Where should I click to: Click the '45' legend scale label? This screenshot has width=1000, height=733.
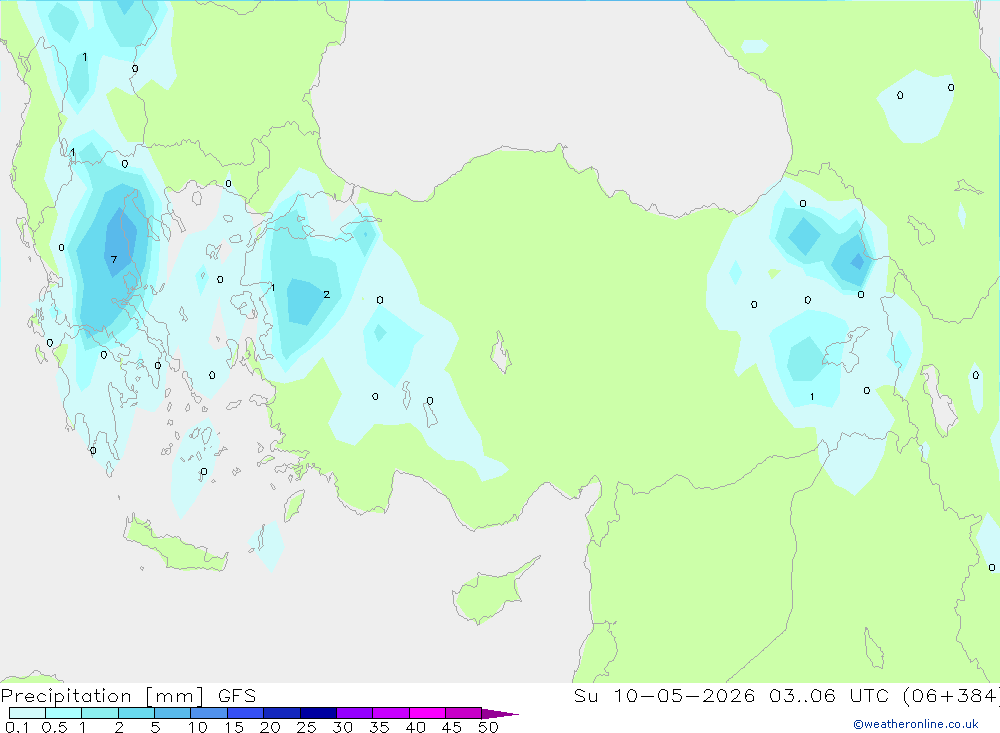(x=452, y=727)
